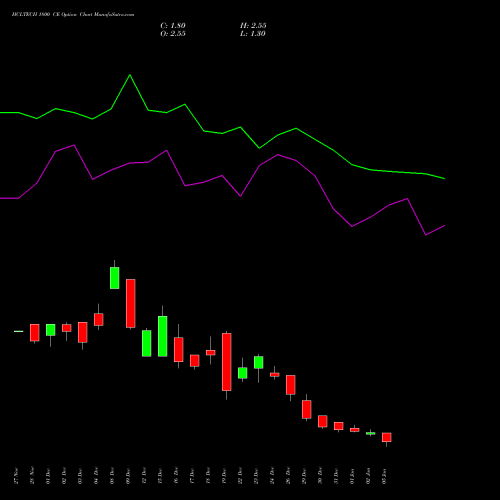
Task: Click the '23 Dec' date label
Action: click(256, 476)
